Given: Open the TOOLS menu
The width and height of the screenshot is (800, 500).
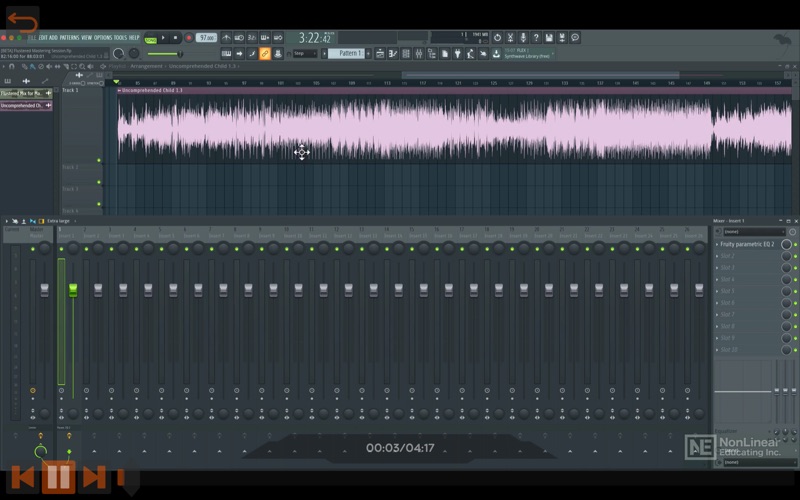Looking at the screenshot, I should 120,38.
